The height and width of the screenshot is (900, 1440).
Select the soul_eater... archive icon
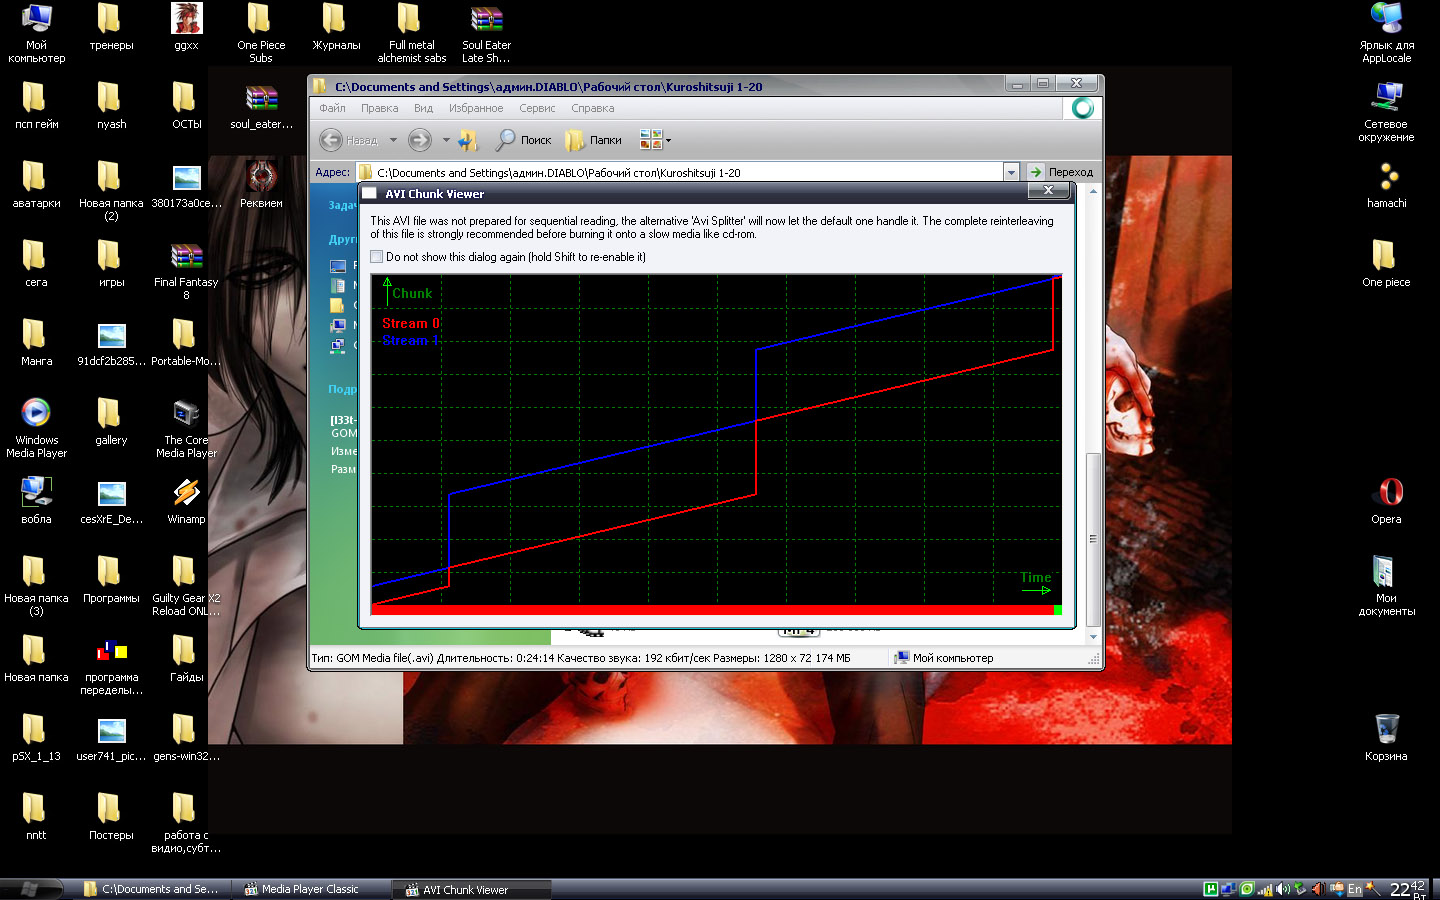click(x=261, y=106)
